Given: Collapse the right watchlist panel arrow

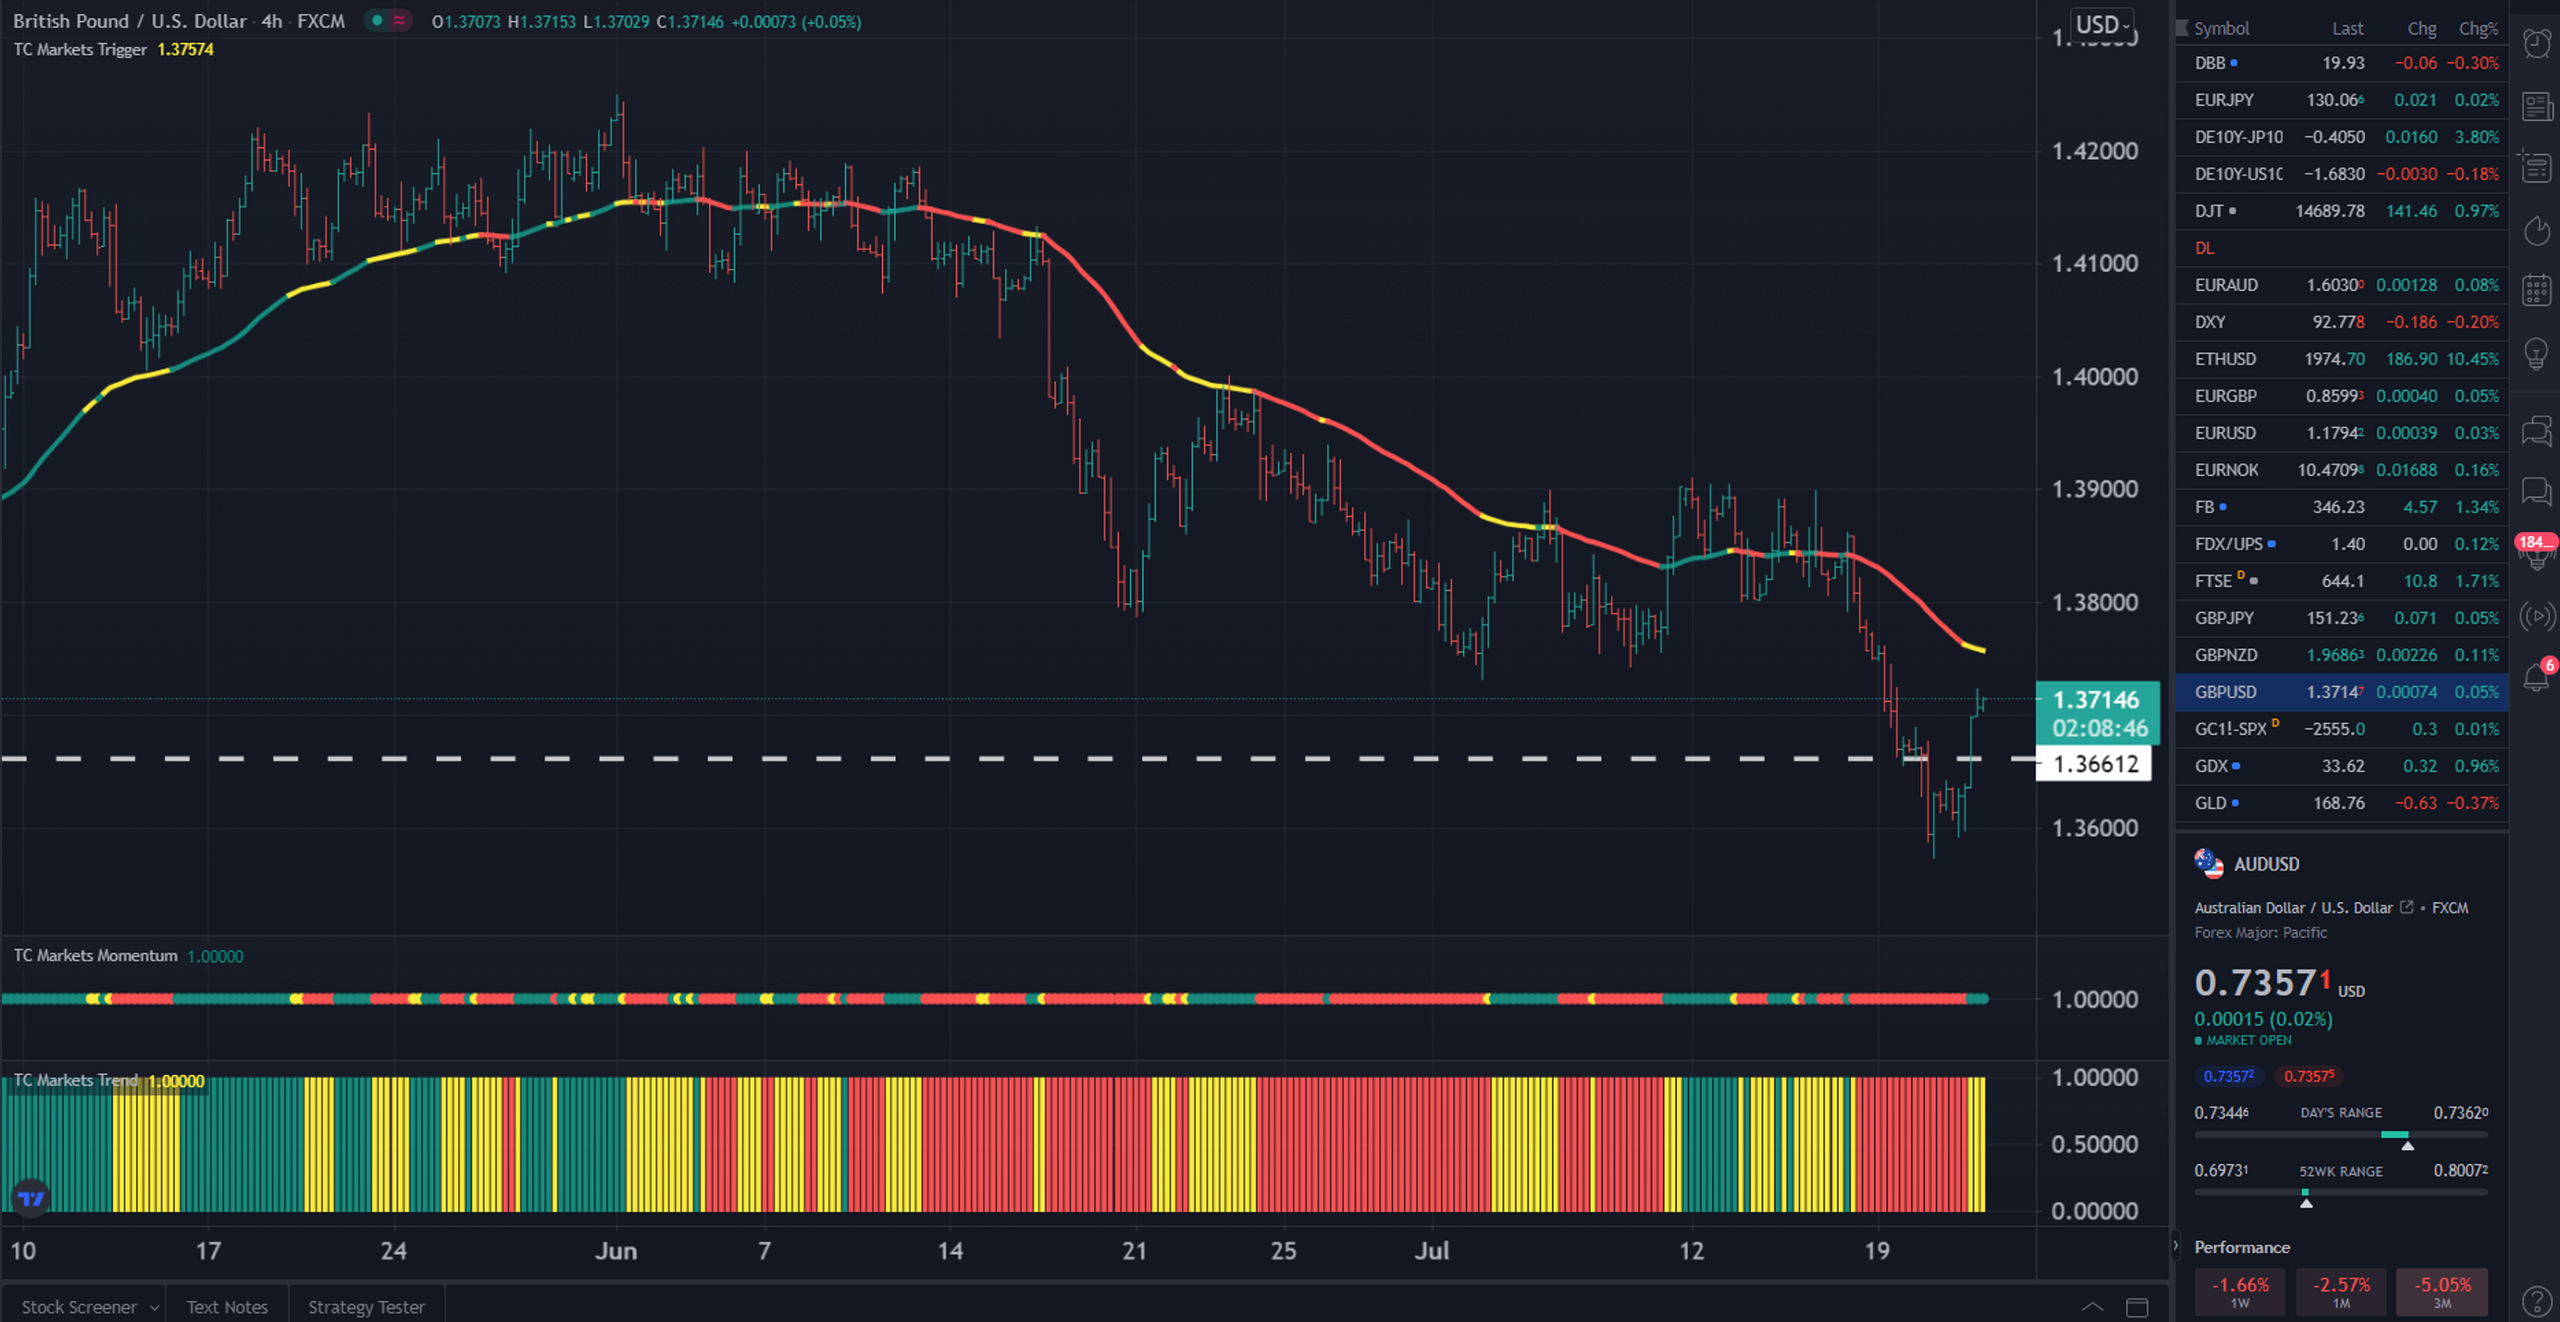Looking at the screenshot, I should pyautogui.click(x=2174, y=1247).
